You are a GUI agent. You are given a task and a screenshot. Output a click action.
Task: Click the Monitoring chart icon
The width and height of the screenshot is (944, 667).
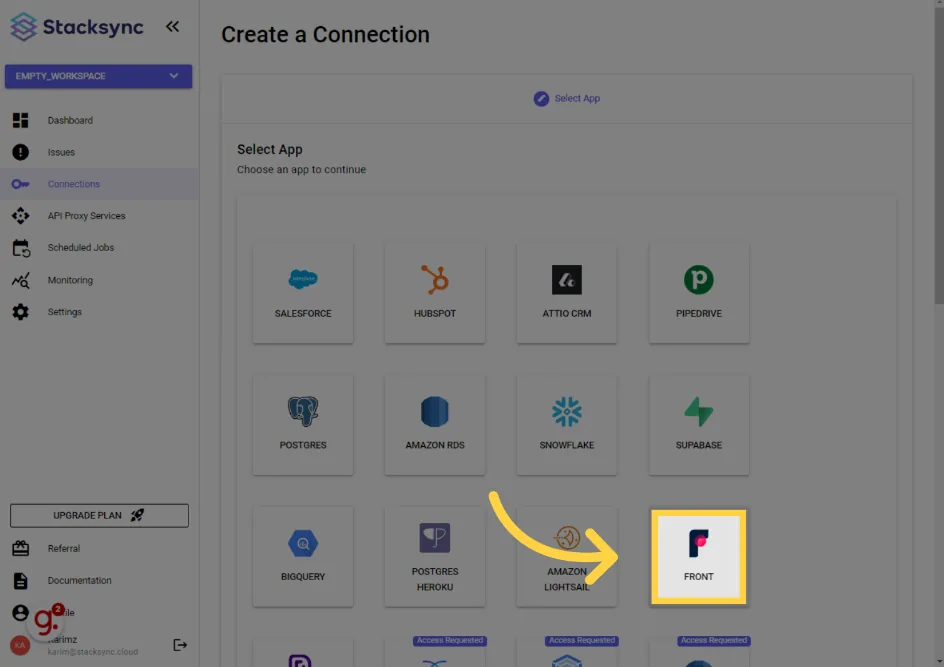20,280
